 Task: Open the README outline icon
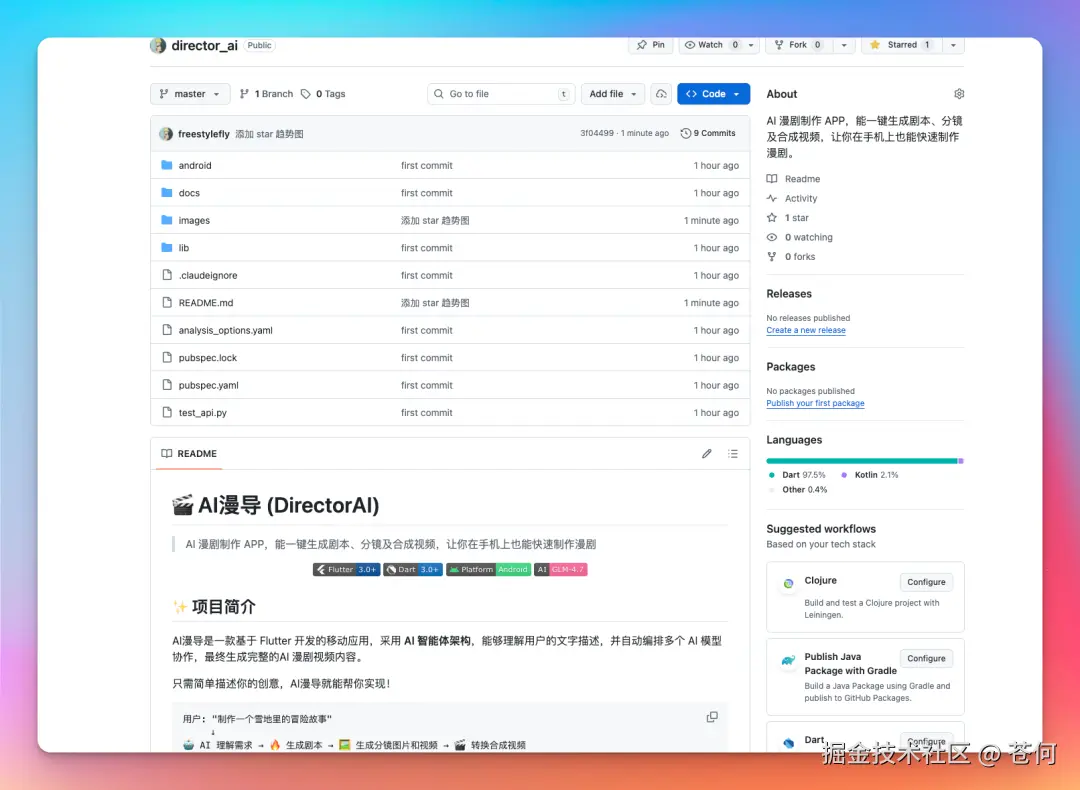click(x=733, y=453)
